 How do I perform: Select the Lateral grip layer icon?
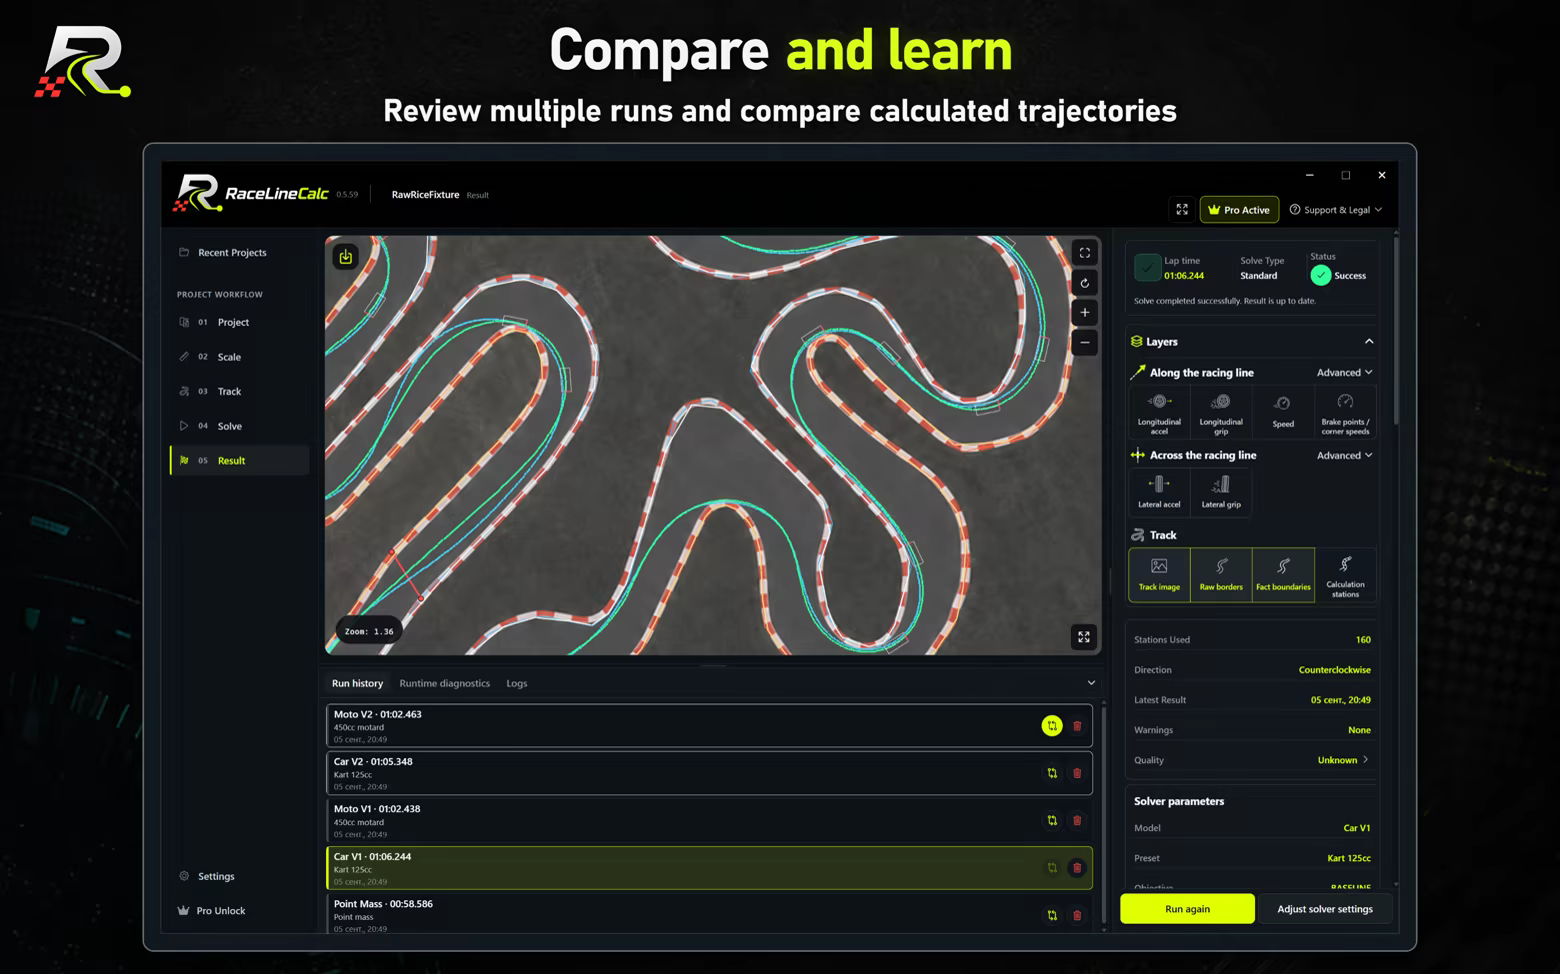click(1221, 492)
